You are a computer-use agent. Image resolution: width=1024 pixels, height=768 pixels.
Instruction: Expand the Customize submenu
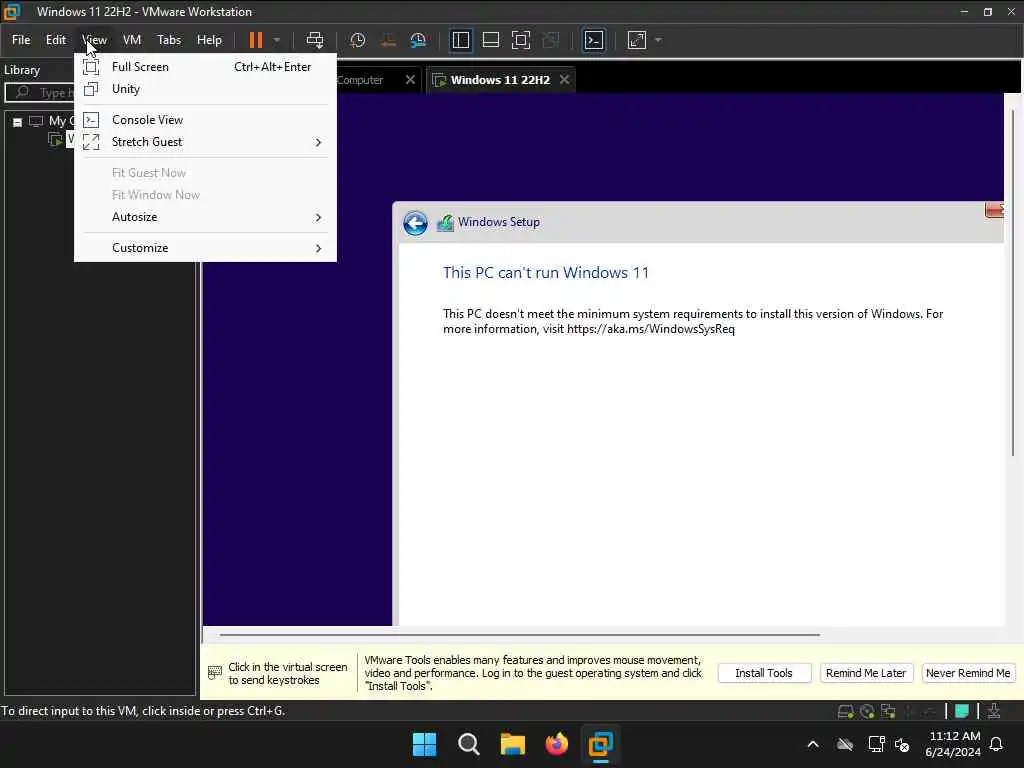205,248
